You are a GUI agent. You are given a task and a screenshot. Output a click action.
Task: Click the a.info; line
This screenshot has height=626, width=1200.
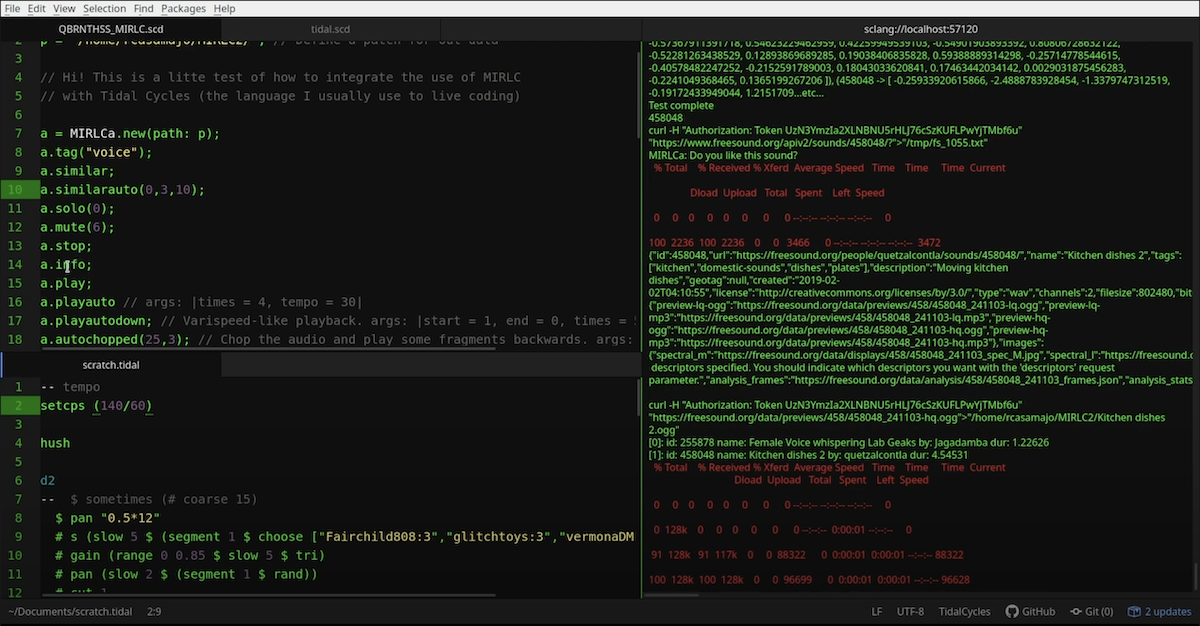(x=66, y=265)
